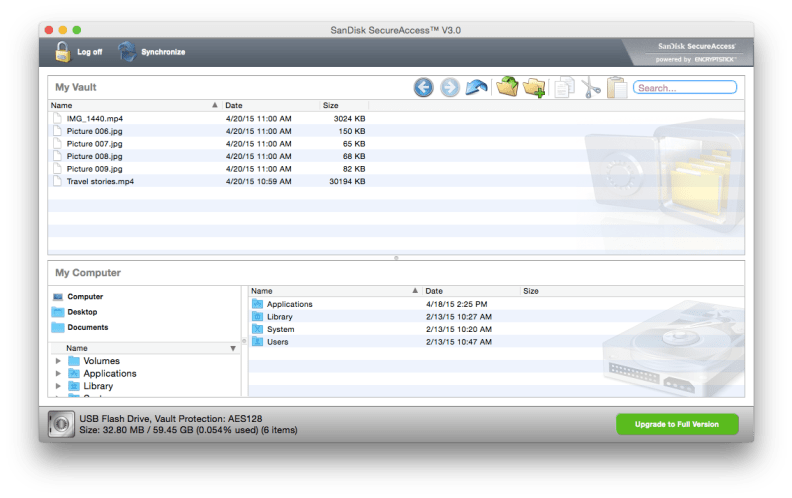Select IMG_1440.mp4 file name
Screen dimensions: 792x498
95,119
